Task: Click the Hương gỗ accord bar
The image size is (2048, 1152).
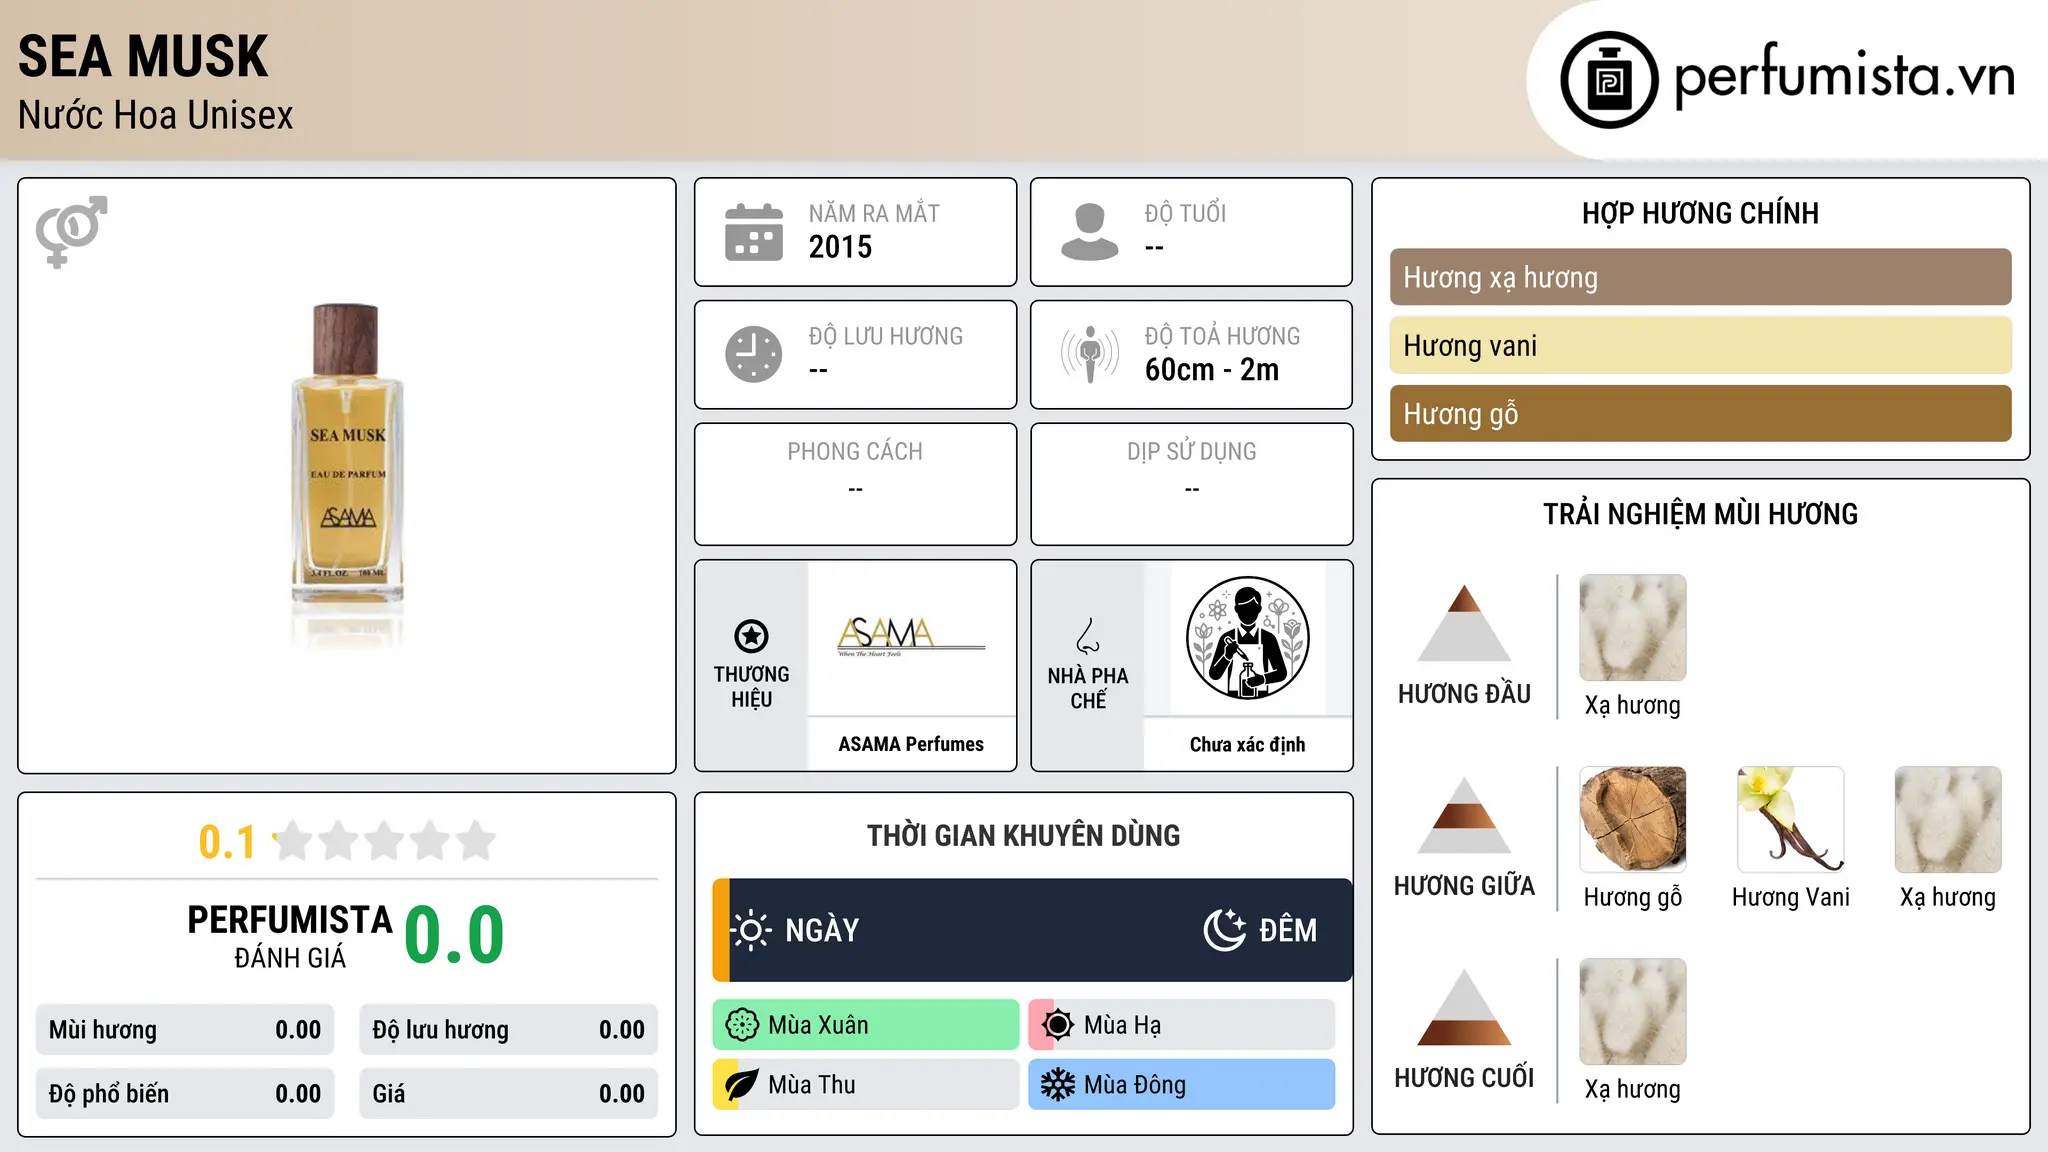Action: tap(1700, 413)
